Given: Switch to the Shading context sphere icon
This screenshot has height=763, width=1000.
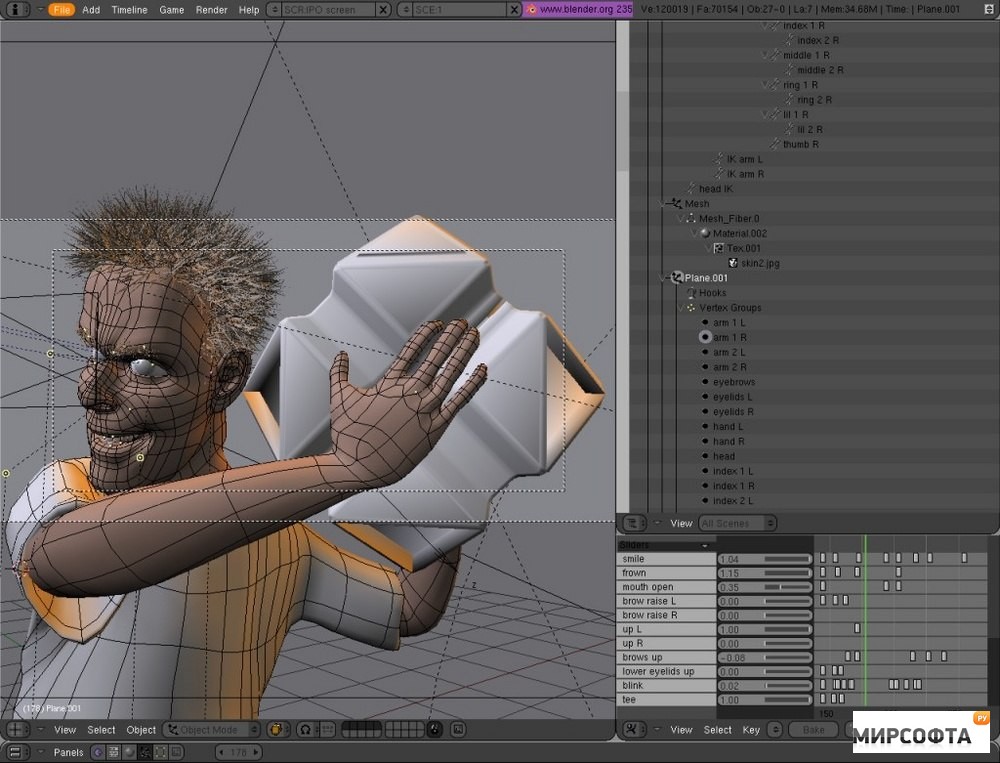Looking at the screenshot, I should (129, 753).
